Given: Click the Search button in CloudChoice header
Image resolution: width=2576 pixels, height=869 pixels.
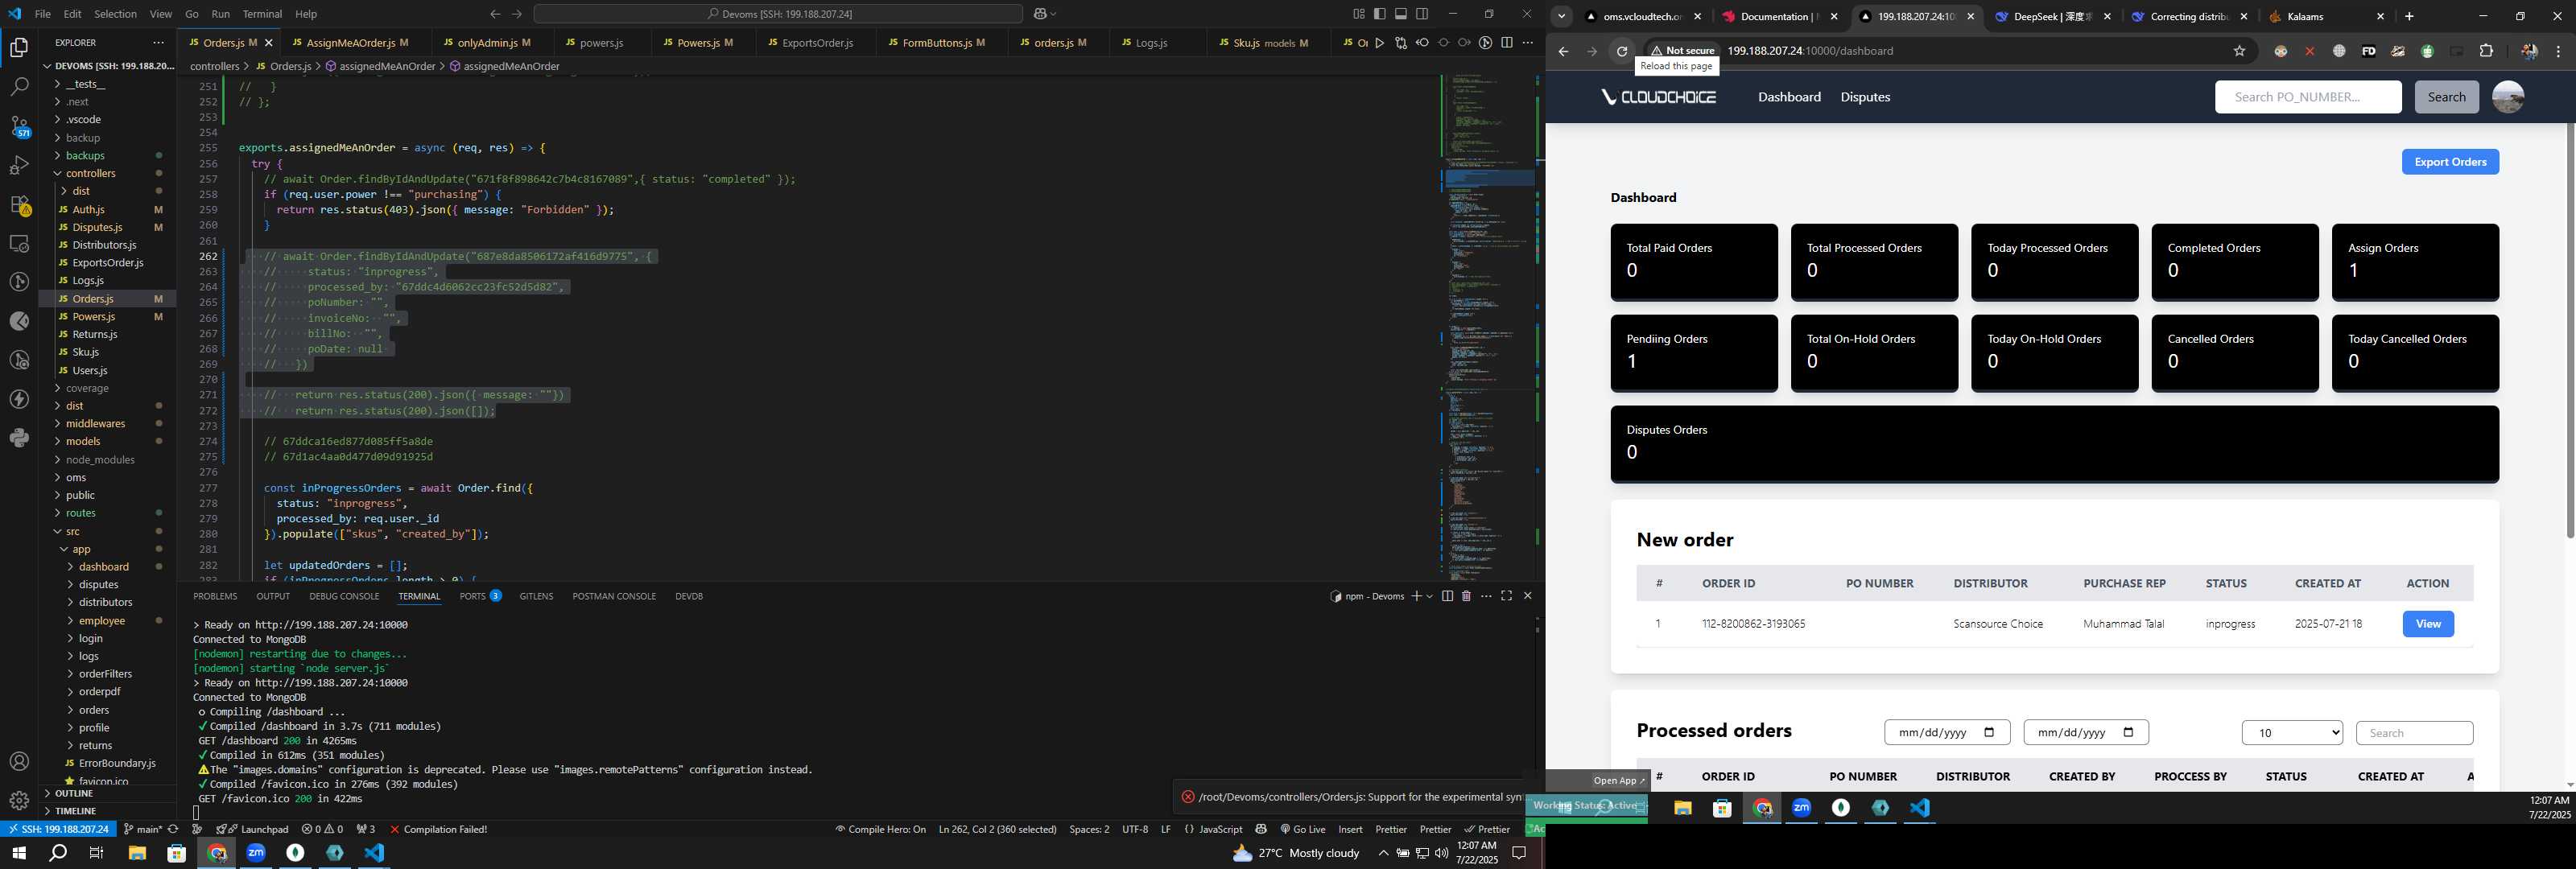Looking at the screenshot, I should click(2446, 97).
